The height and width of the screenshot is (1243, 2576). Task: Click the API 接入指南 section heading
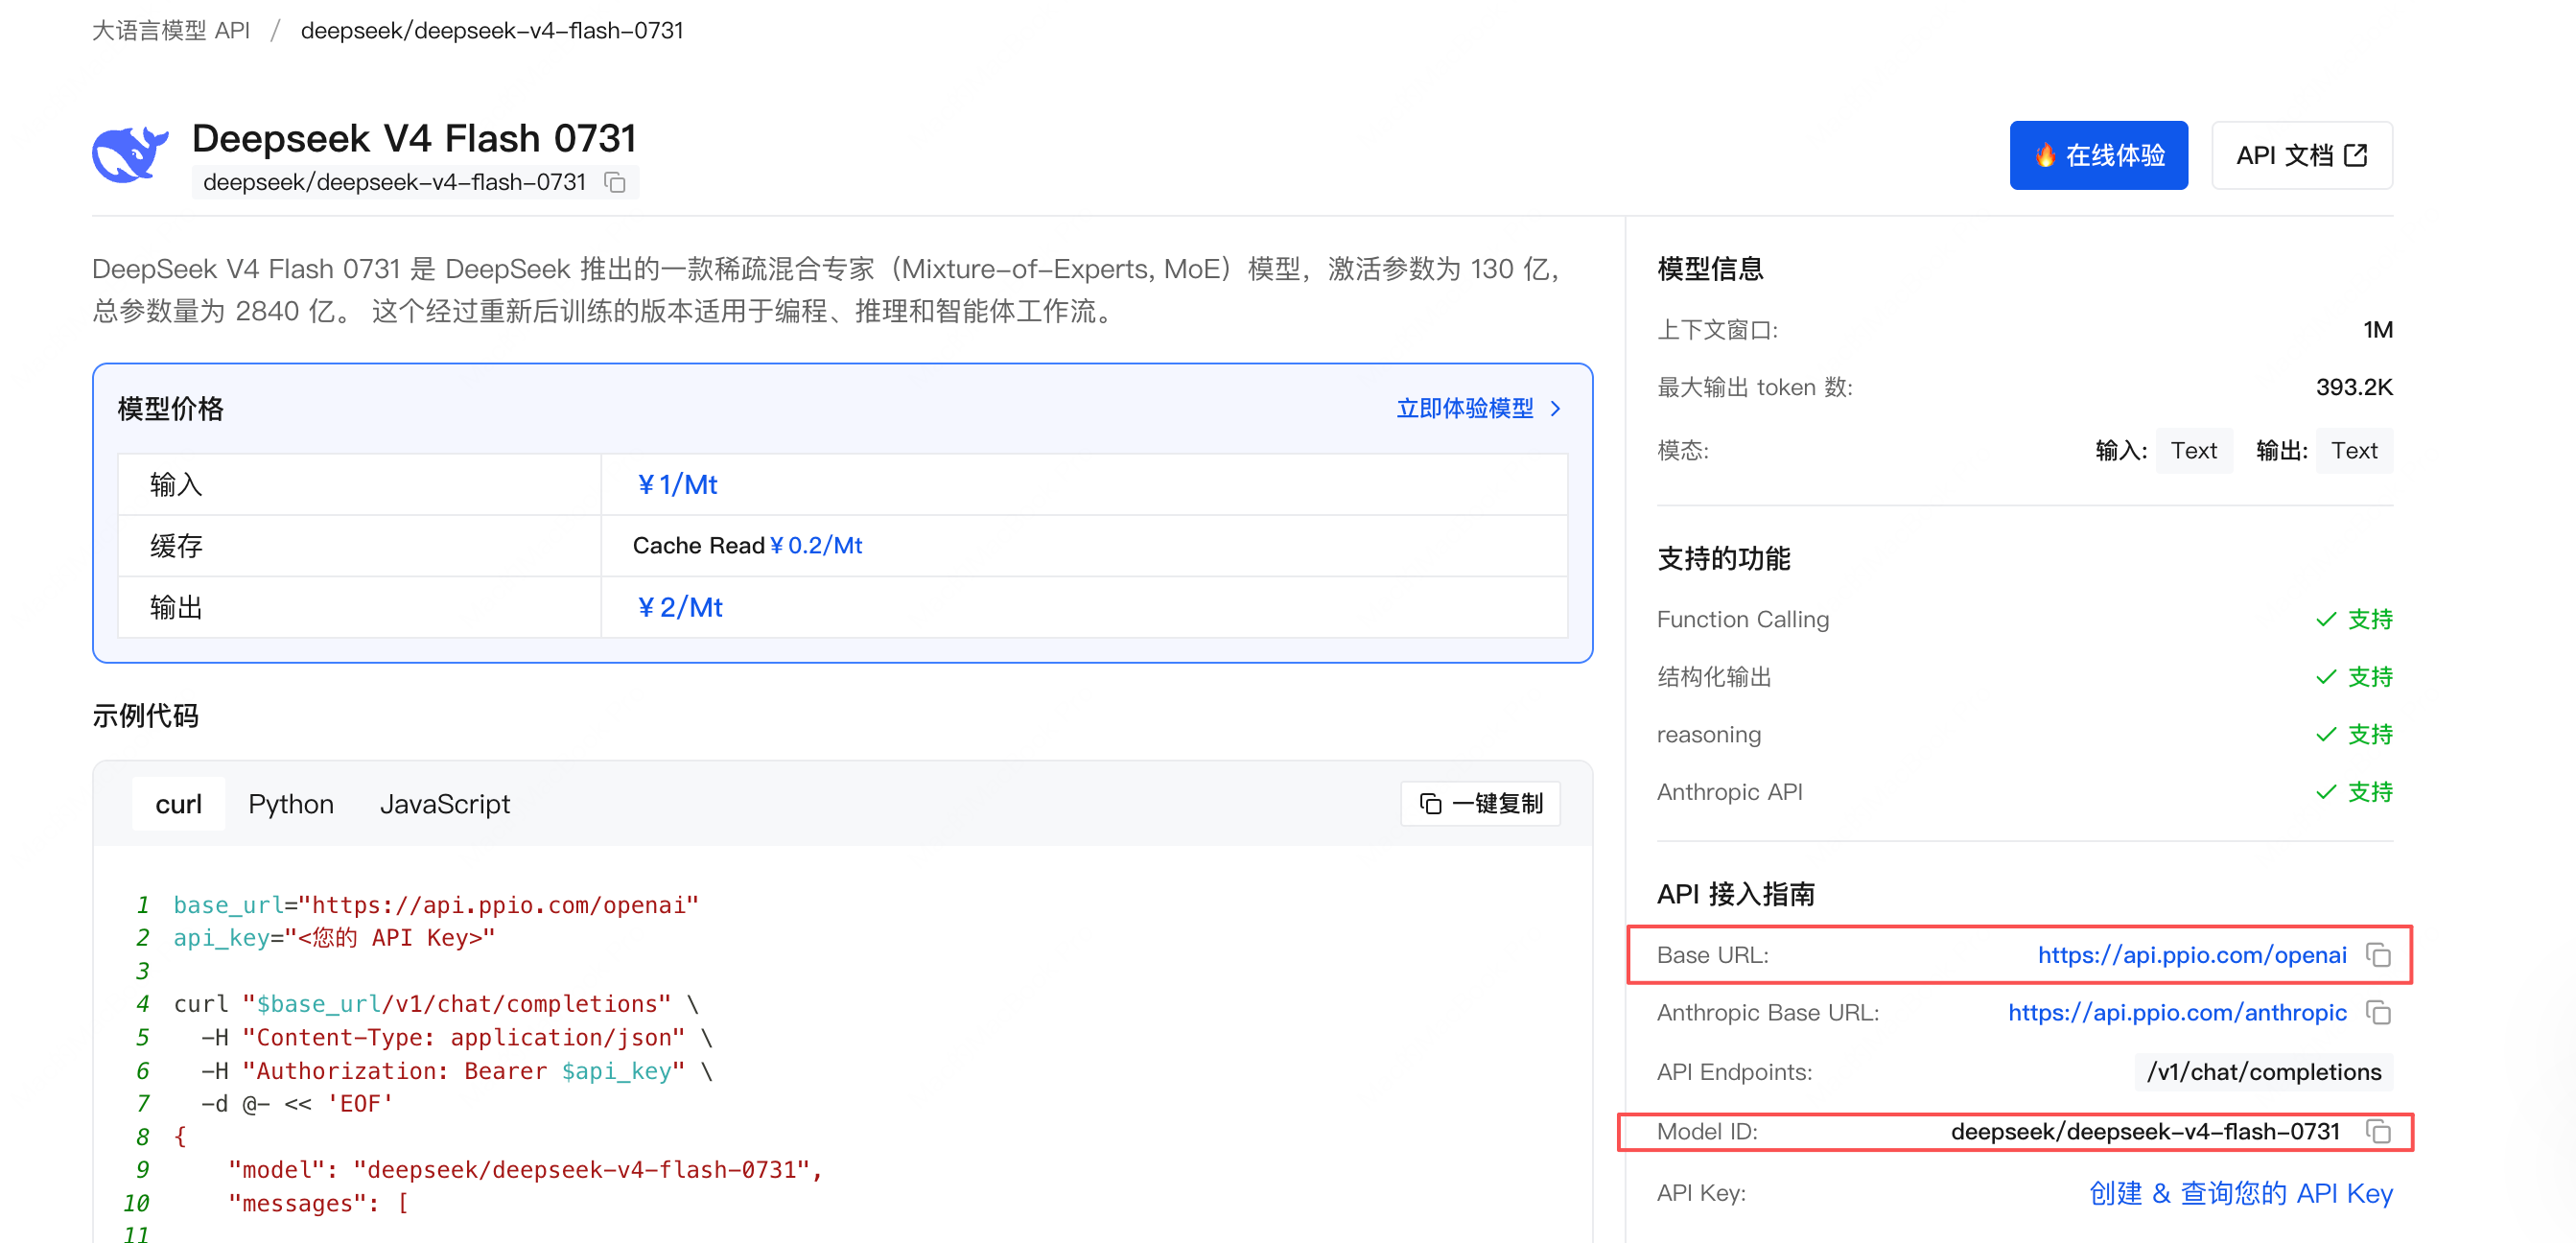1736,894
